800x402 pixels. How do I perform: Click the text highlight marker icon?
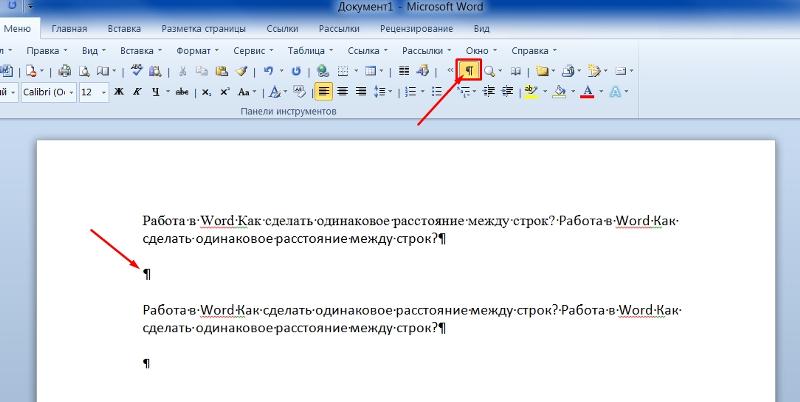pyautogui.click(x=531, y=92)
